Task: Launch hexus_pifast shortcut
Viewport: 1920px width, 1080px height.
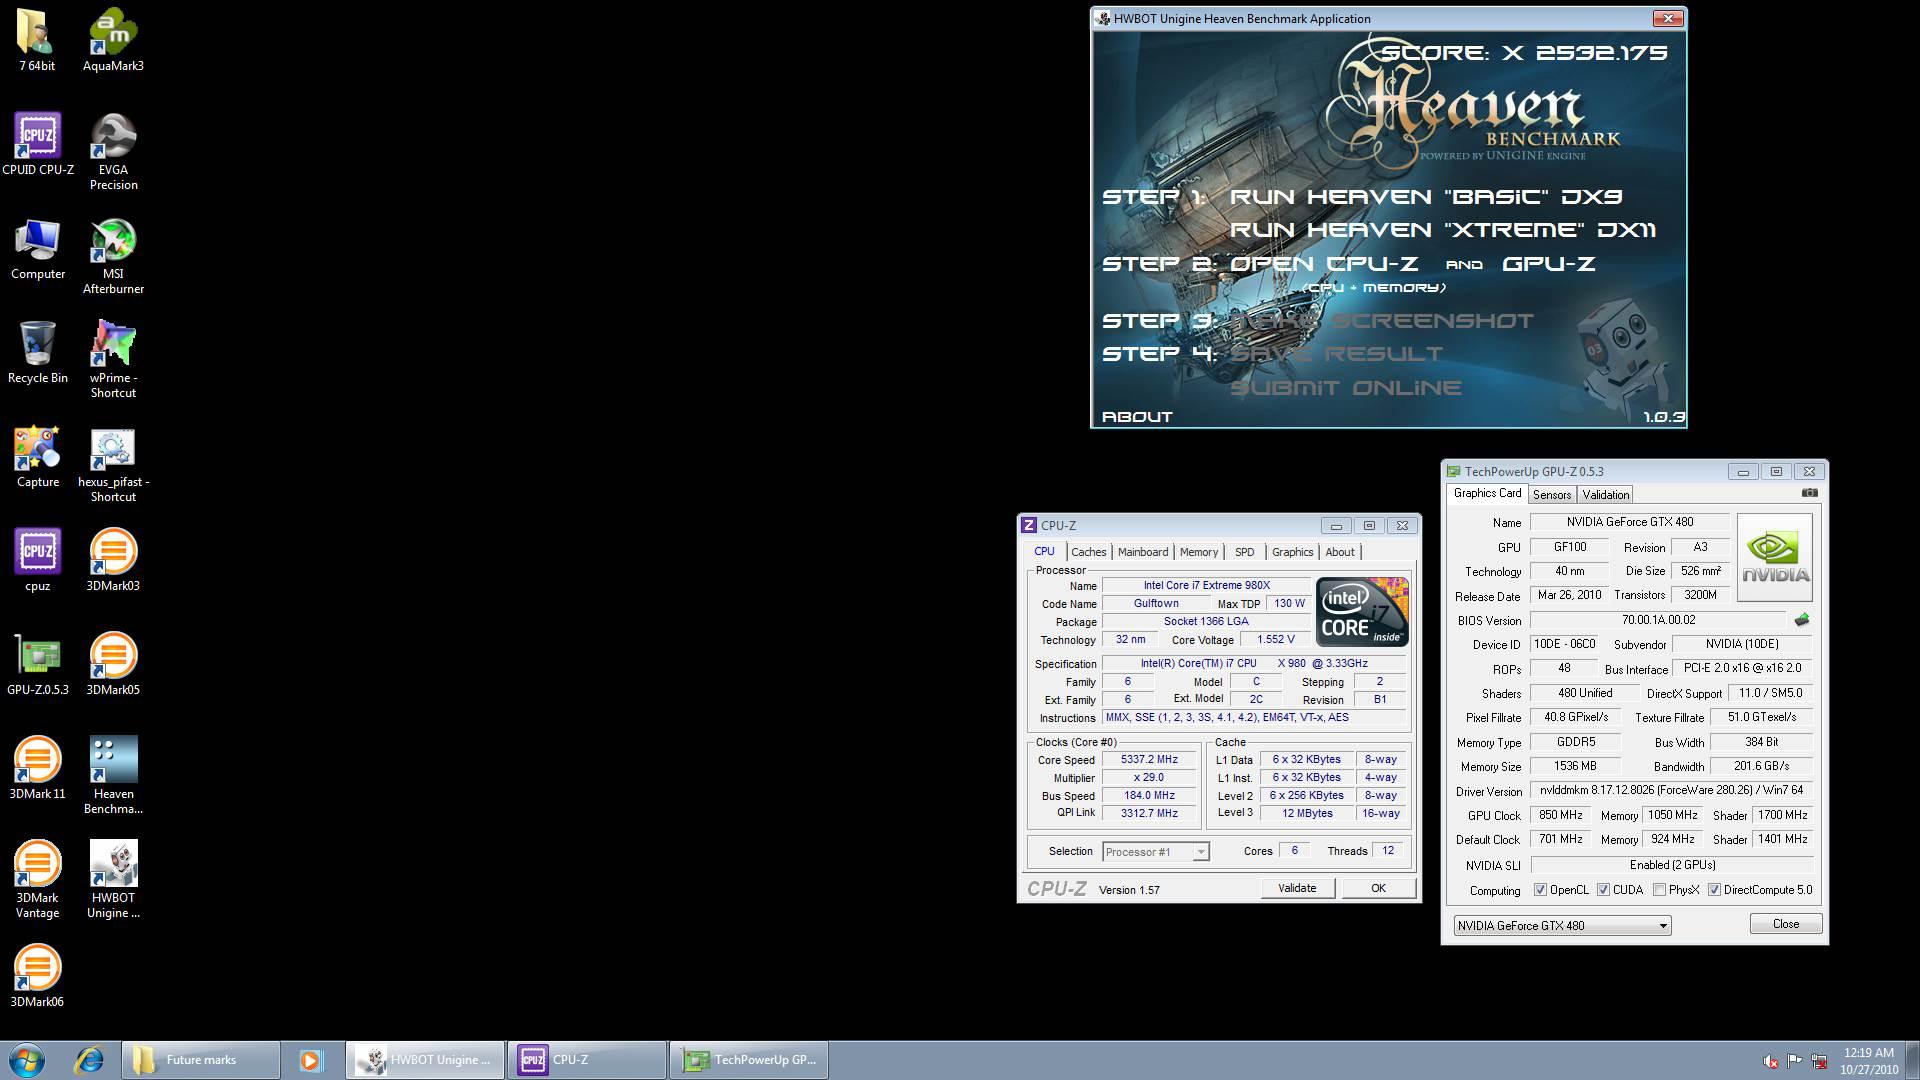Action: (113, 463)
